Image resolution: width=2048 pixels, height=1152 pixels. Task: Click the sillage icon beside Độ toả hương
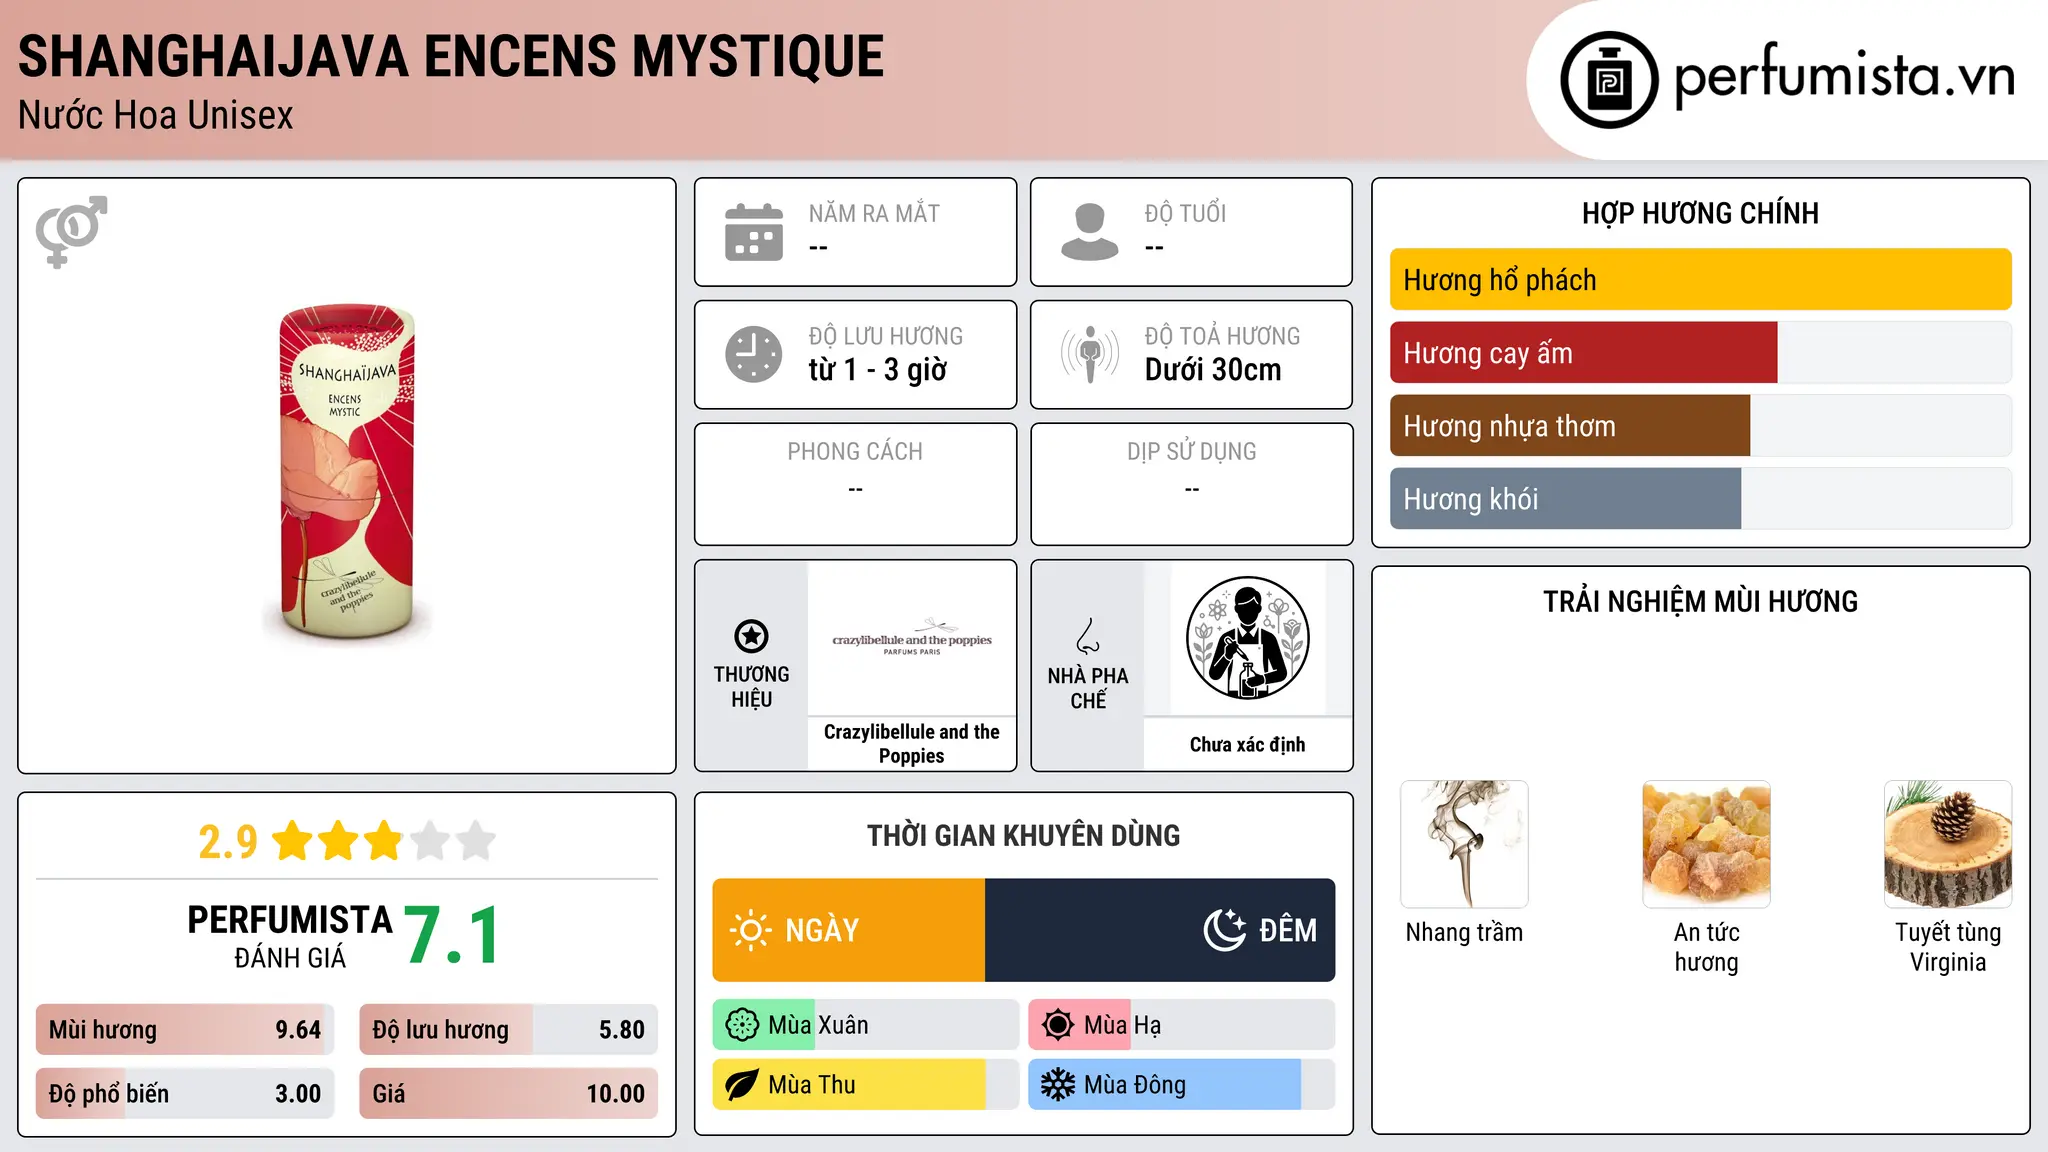[1090, 354]
